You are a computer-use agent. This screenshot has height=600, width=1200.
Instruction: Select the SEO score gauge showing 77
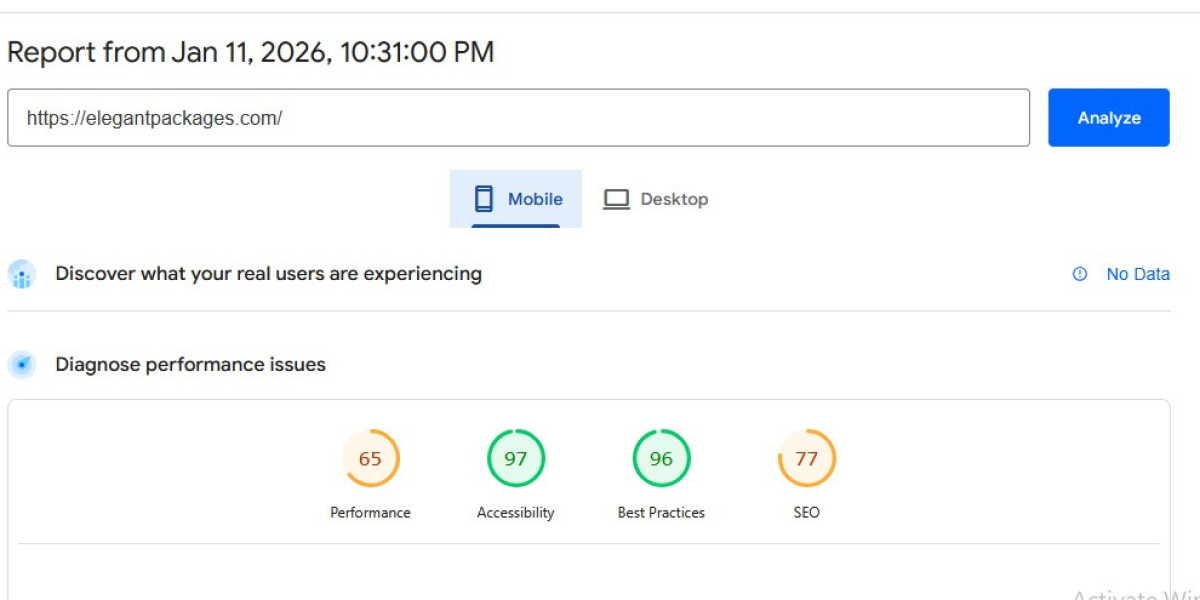(806, 459)
